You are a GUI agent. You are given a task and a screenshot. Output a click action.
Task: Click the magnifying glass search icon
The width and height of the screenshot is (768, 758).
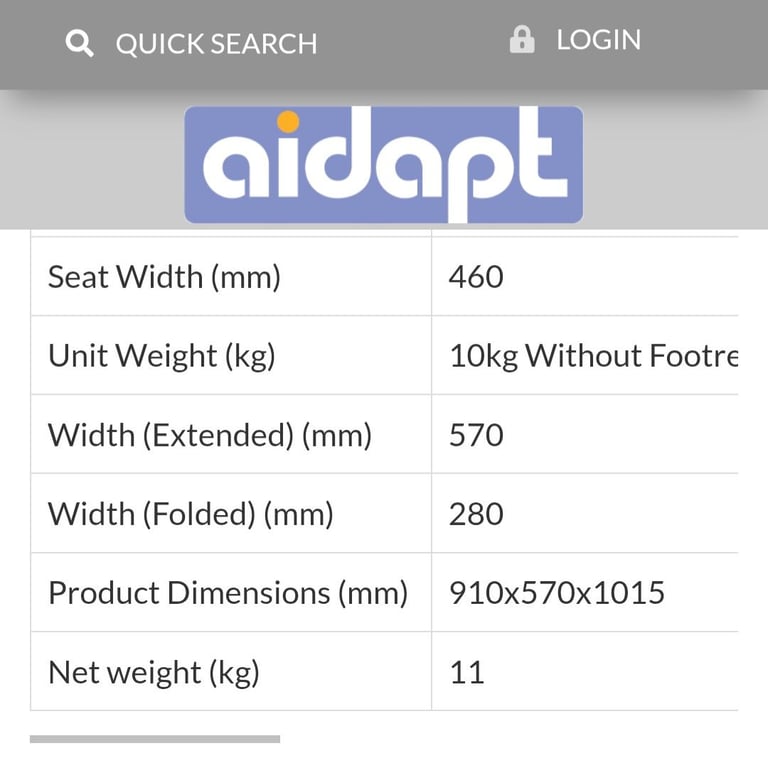point(79,43)
